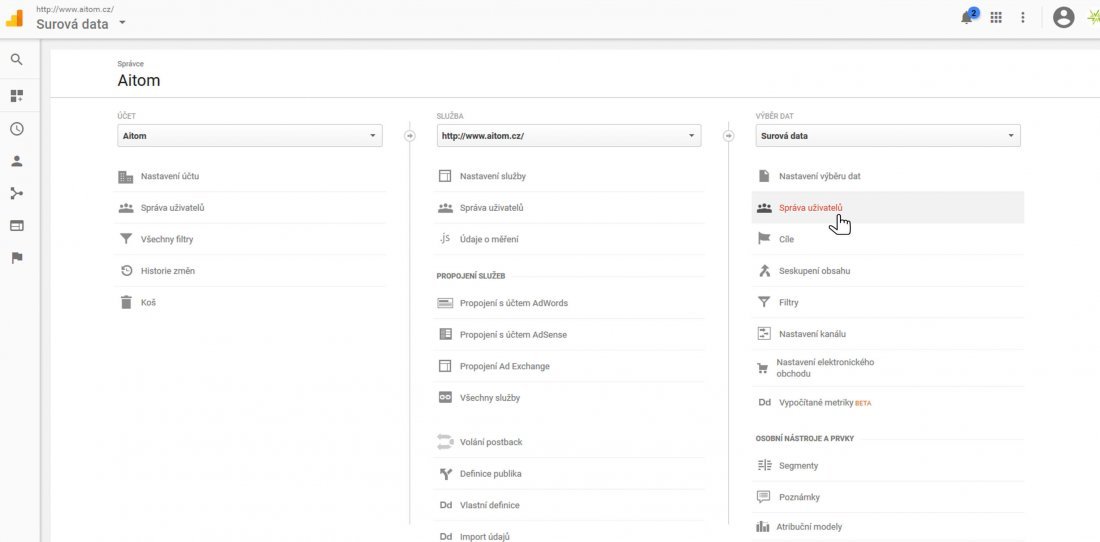Select Údaje o měření
Screen dimensions: 1100x542
point(489,240)
